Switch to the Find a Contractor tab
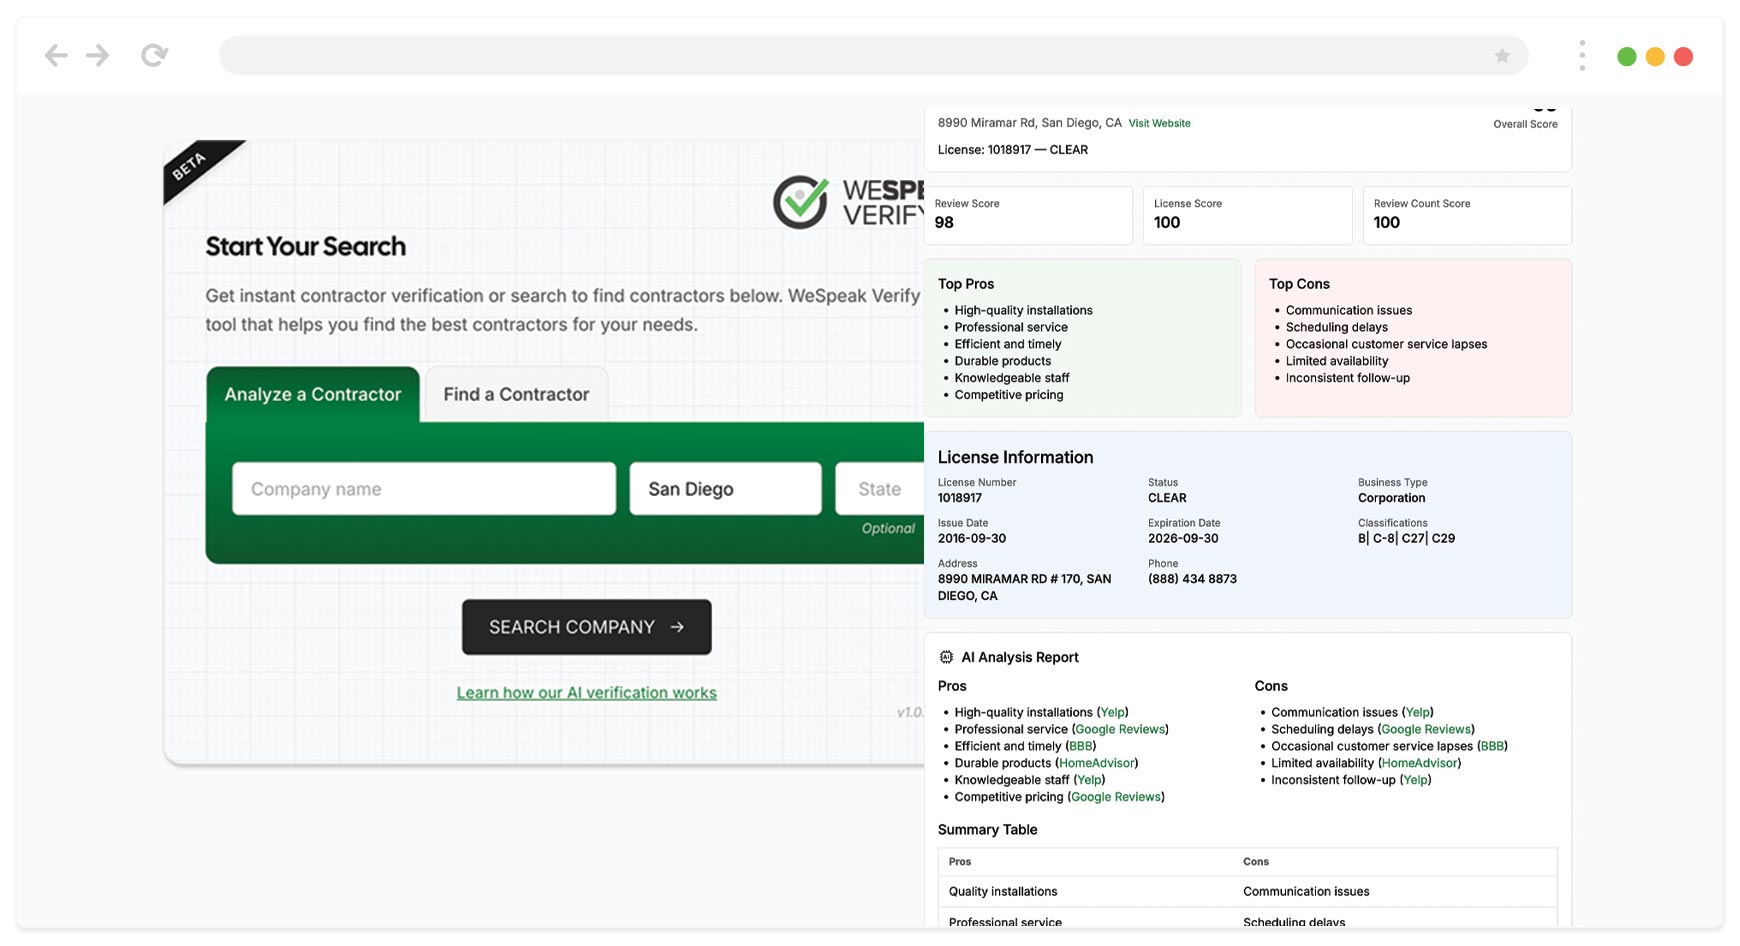 [x=516, y=394]
